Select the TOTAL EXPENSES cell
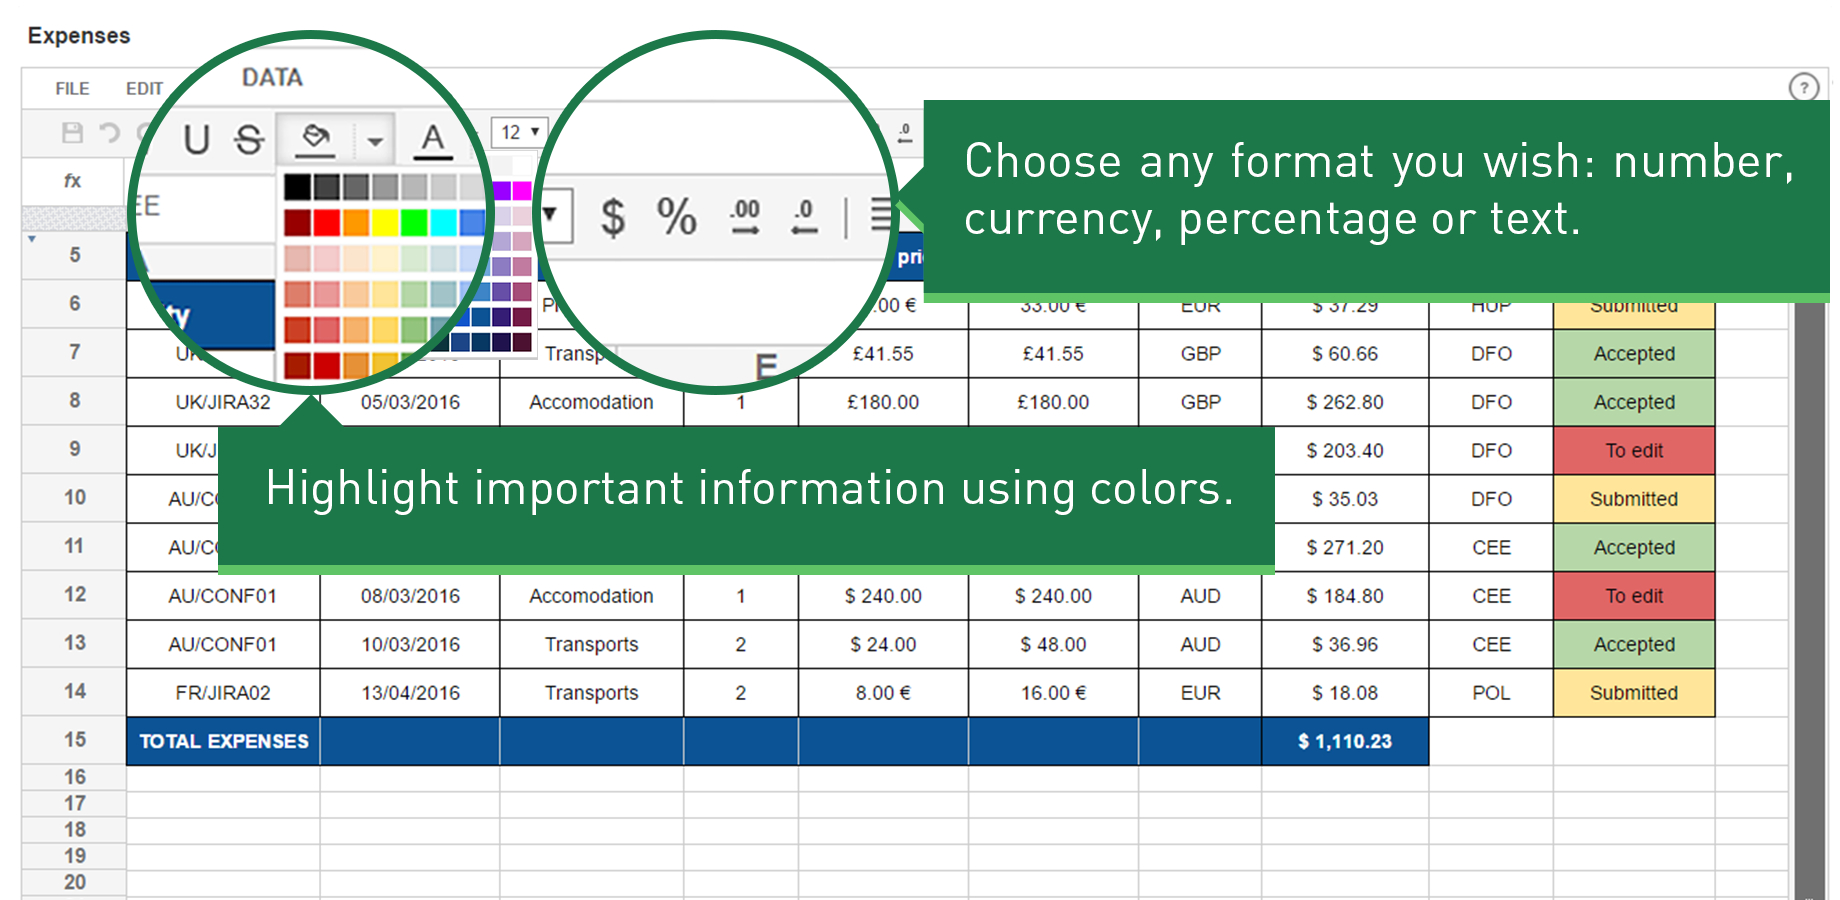1840x900 pixels. point(223,741)
